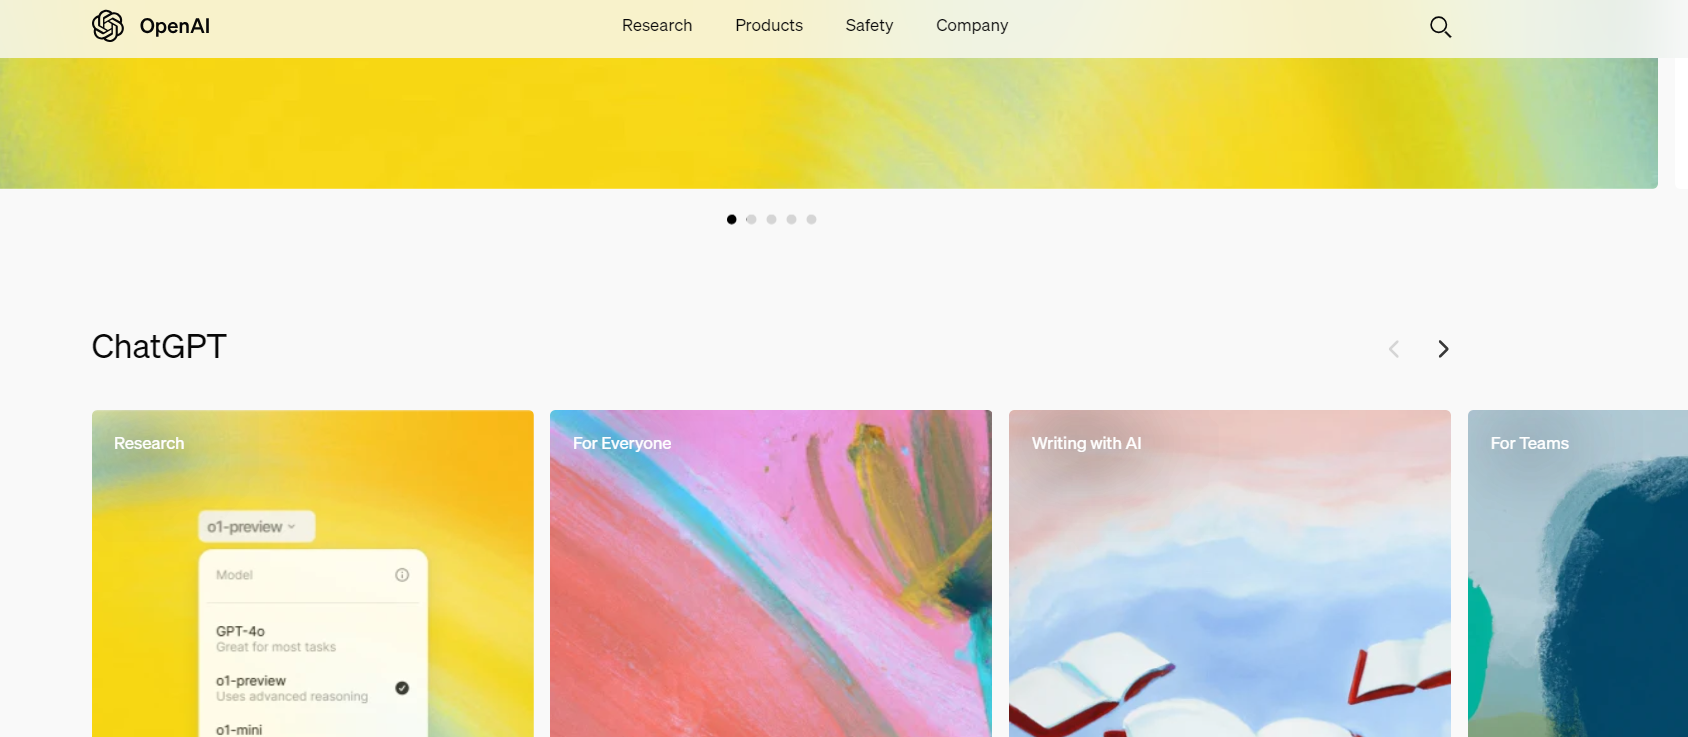Open the Writing with AI card
Image resolution: width=1688 pixels, height=737 pixels.
[1230, 573]
